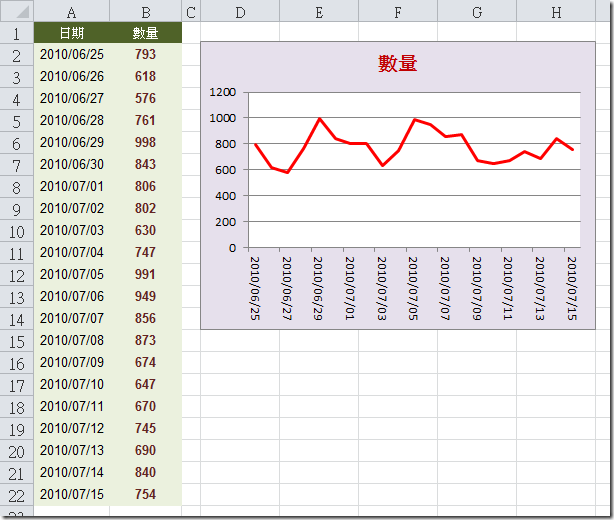Click quantity value 793
Viewport: 614px width, 520px height.
coord(145,54)
